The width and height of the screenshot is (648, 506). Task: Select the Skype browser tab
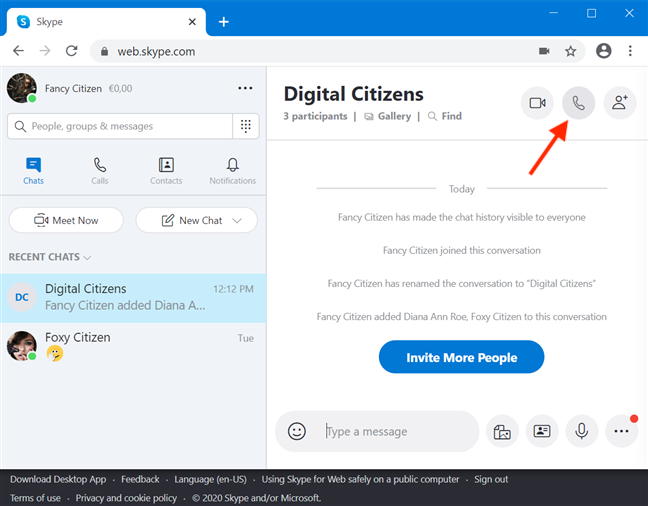click(107, 21)
